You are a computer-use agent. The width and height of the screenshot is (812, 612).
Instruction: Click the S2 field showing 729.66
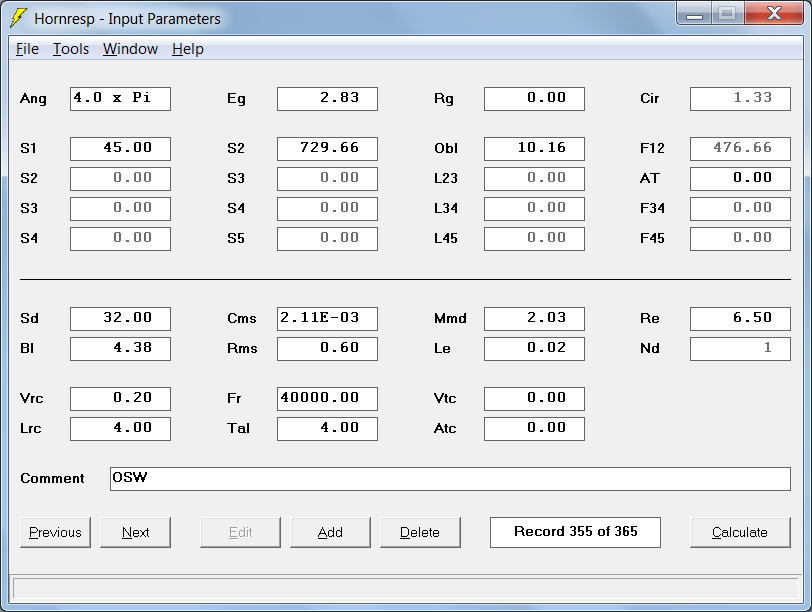pos(327,149)
